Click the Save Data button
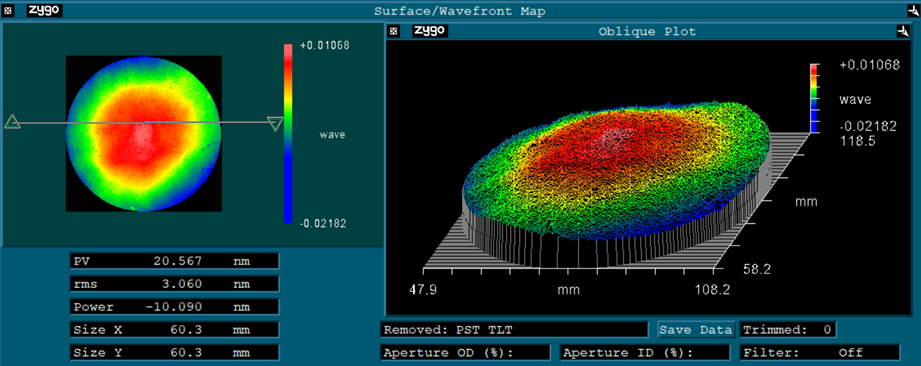 (x=696, y=330)
